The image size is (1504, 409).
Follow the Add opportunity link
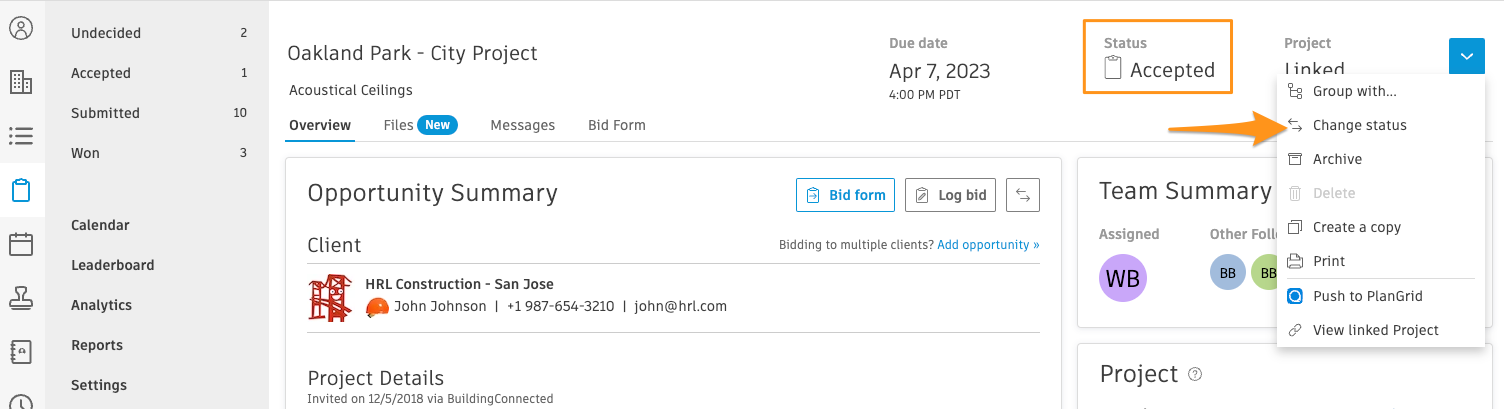coord(988,245)
